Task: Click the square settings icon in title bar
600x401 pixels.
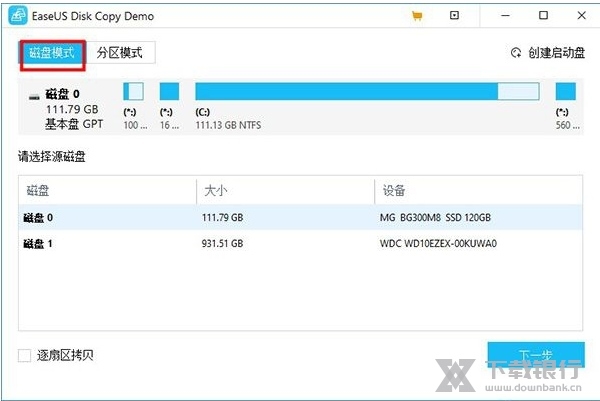Action: (x=454, y=16)
